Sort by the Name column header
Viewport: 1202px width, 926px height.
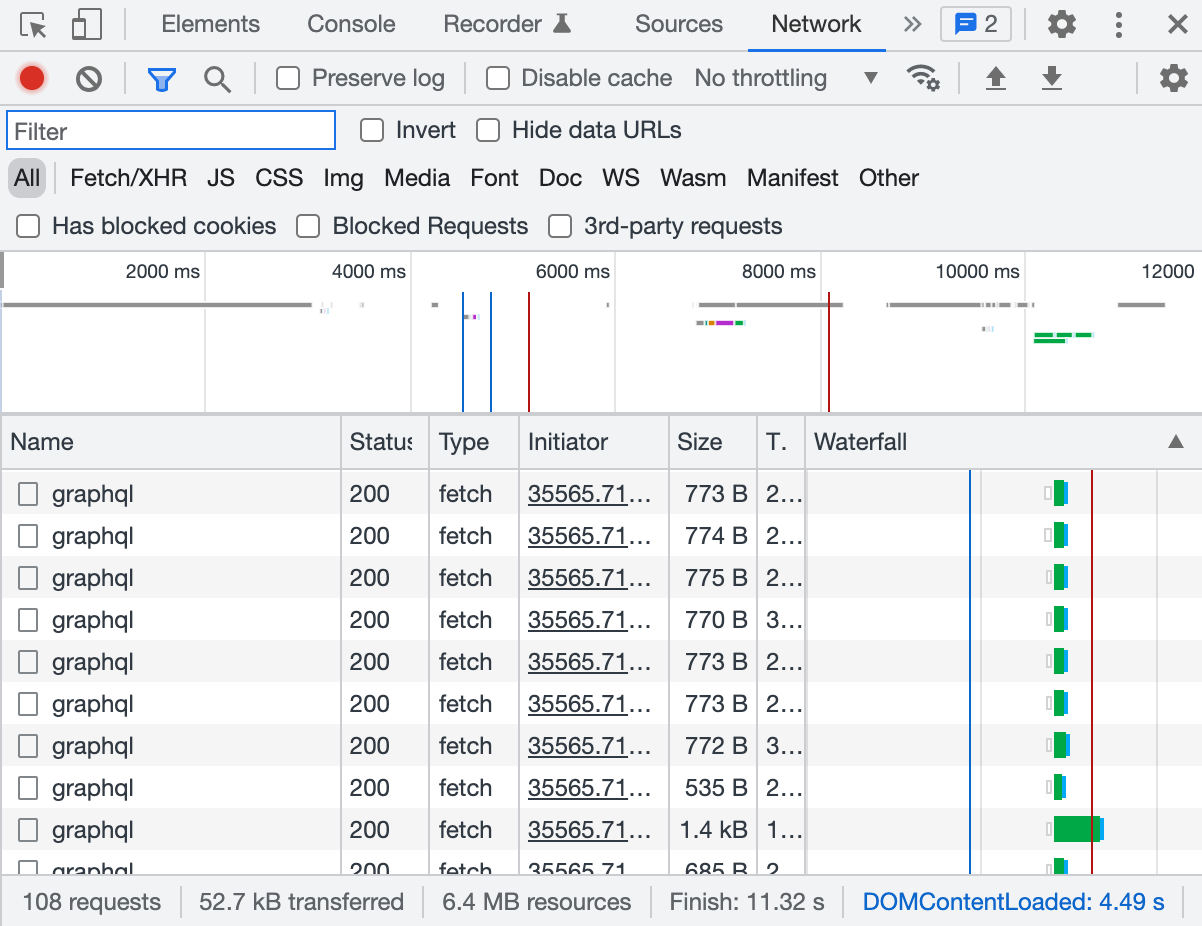171,442
